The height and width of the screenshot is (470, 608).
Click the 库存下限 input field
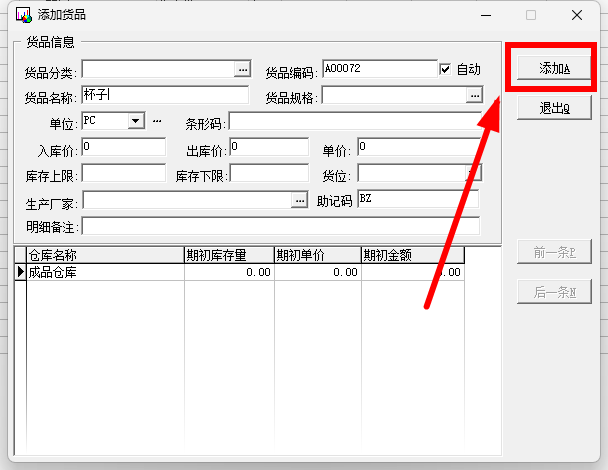click(269, 173)
